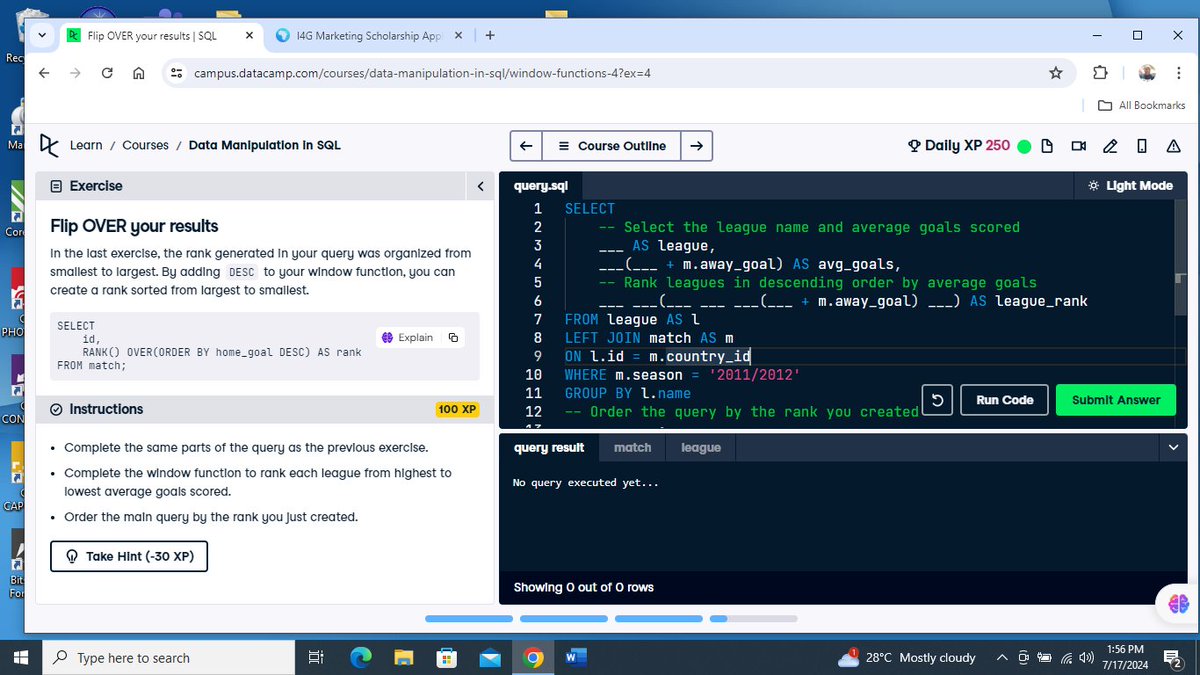Open the AI assistant brain icon
Image resolution: width=1200 pixels, height=675 pixels.
1177,603
